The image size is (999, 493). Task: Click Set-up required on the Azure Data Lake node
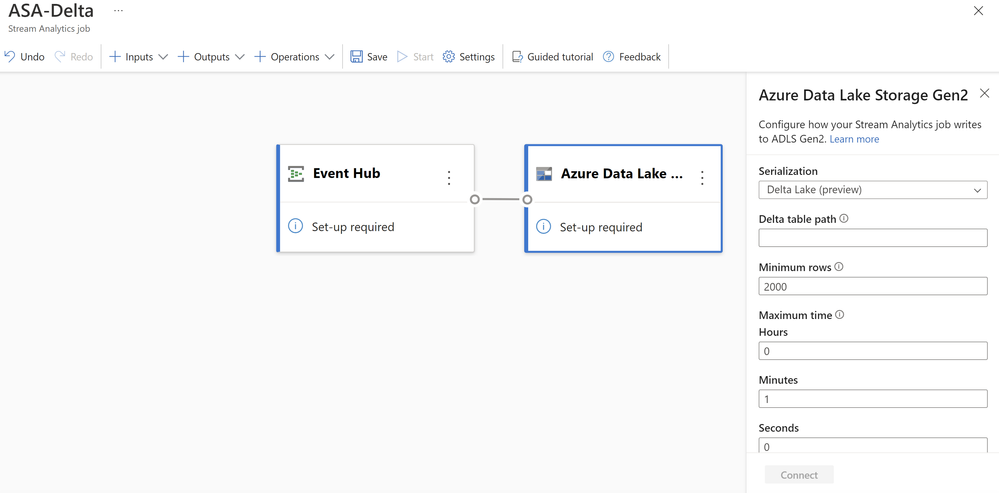[x=601, y=227]
